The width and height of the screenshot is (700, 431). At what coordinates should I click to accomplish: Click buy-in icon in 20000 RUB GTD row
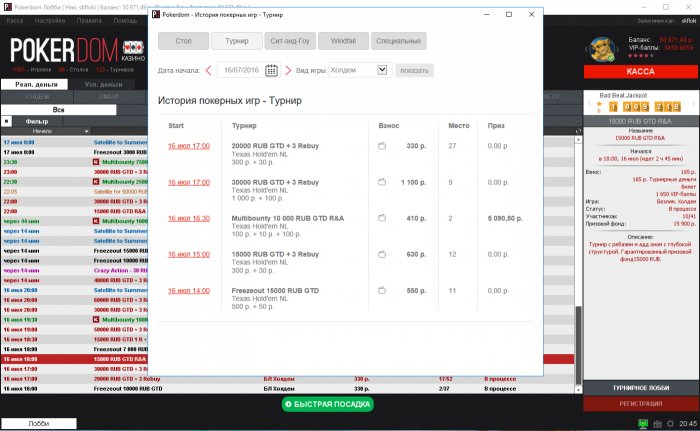click(382, 146)
